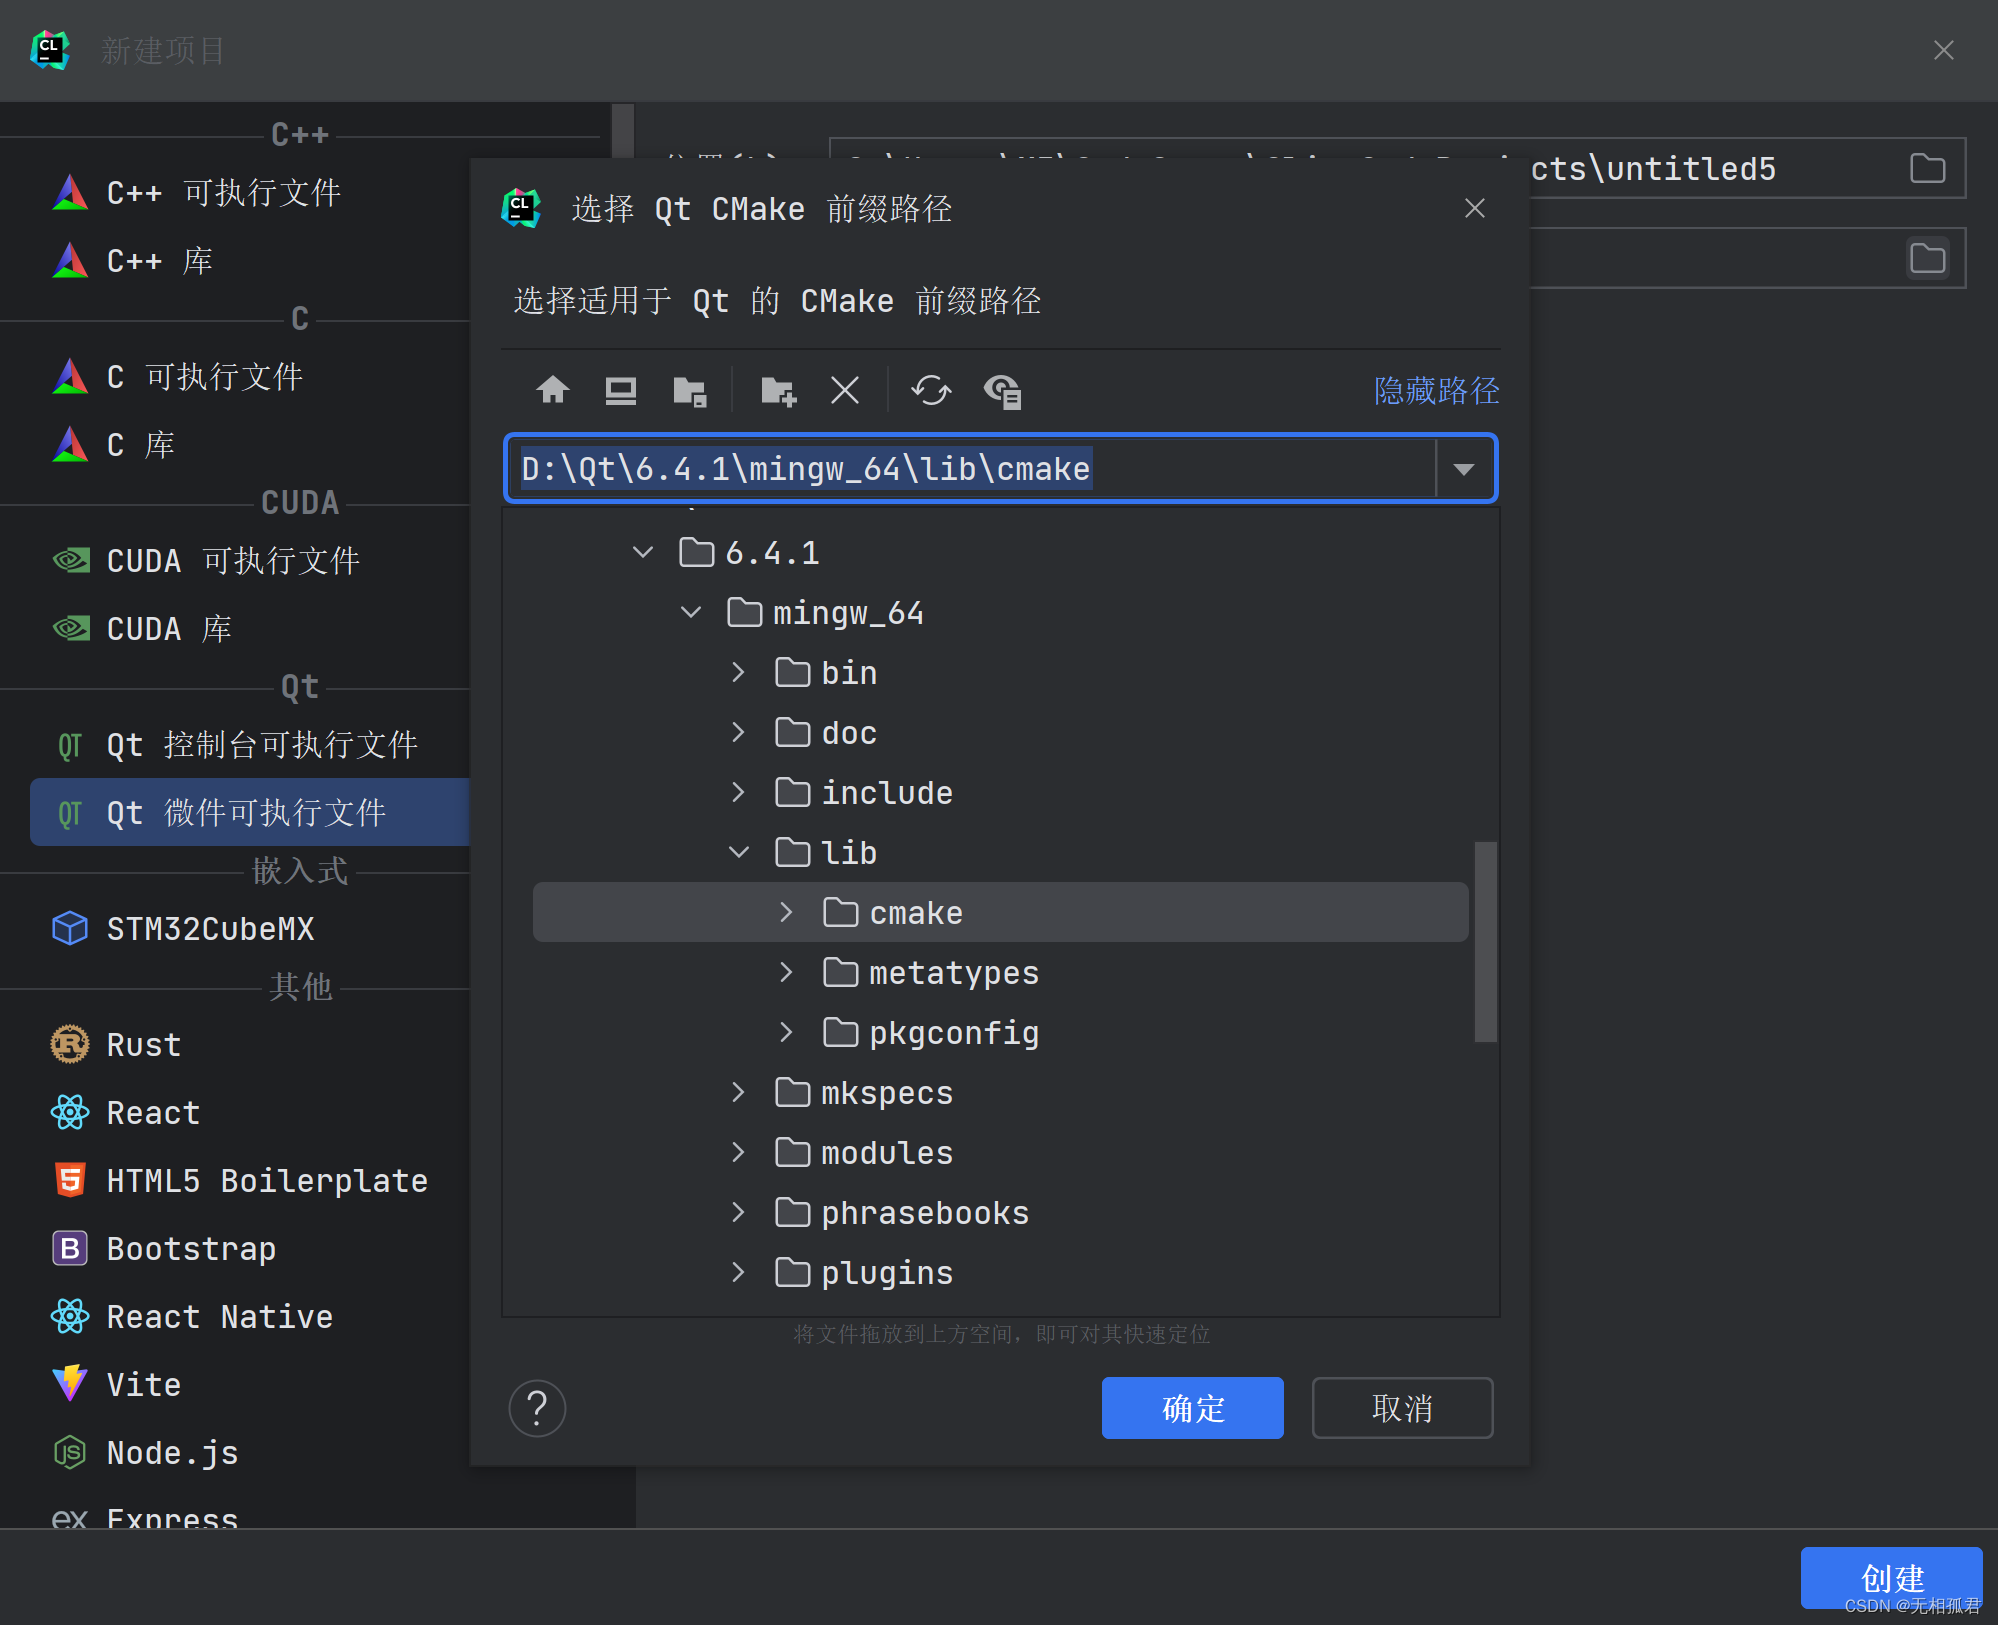Click the file tree scrollbar
This screenshot has height=1625, width=1998.
click(1485, 941)
